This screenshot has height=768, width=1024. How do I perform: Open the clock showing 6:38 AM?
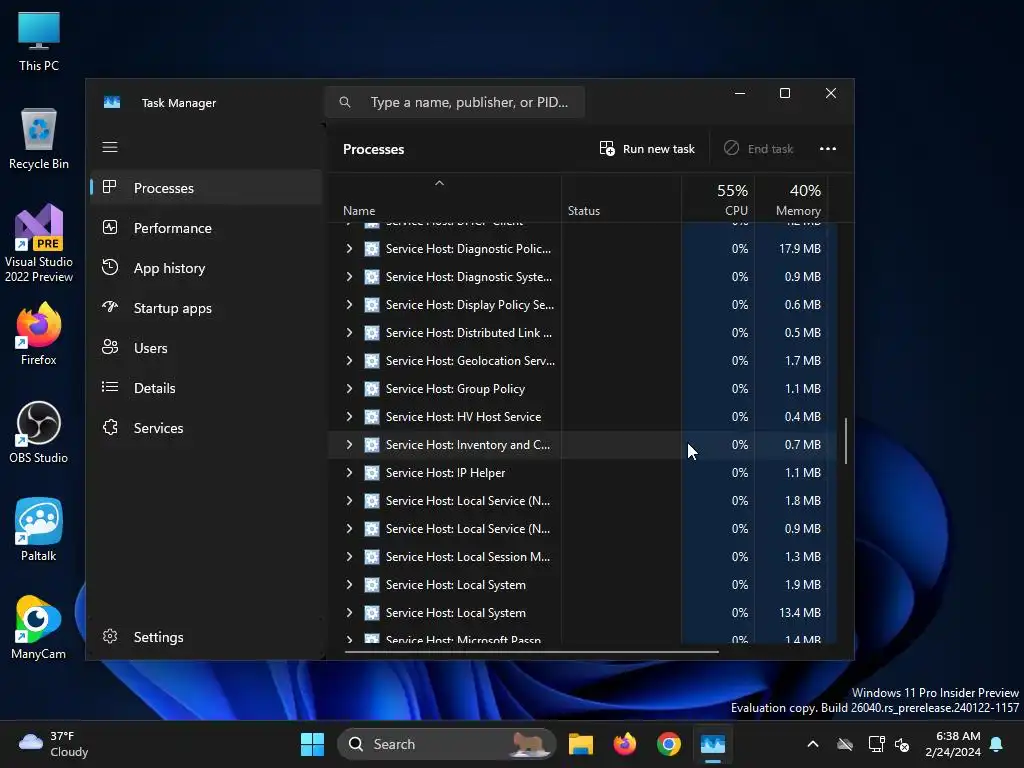[x=953, y=744]
